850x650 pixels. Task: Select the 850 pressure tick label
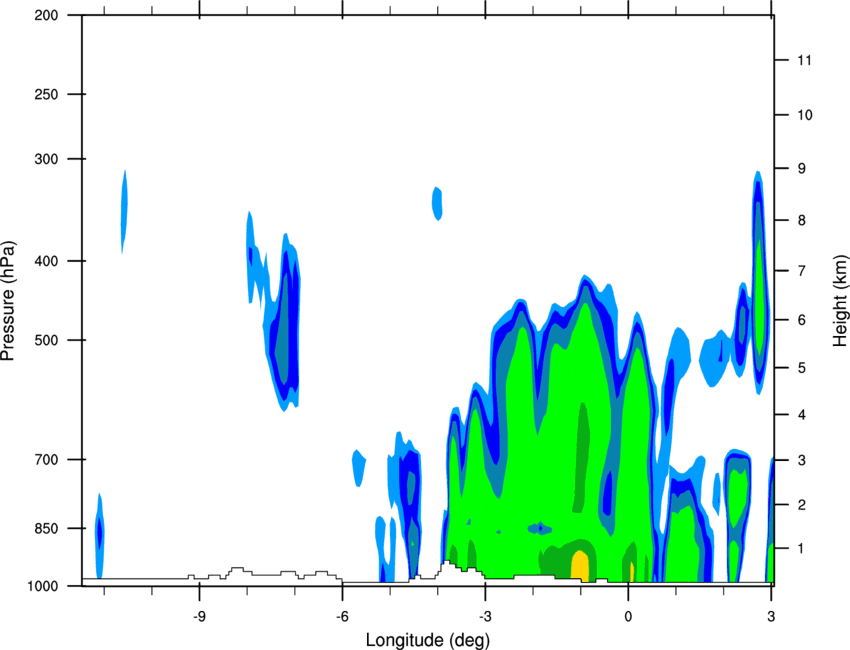tap(46, 528)
